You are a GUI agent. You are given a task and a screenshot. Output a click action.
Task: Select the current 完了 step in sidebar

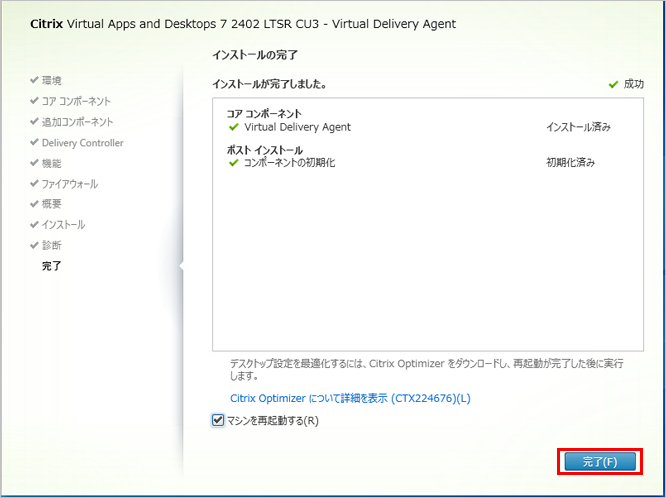tap(51, 266)
